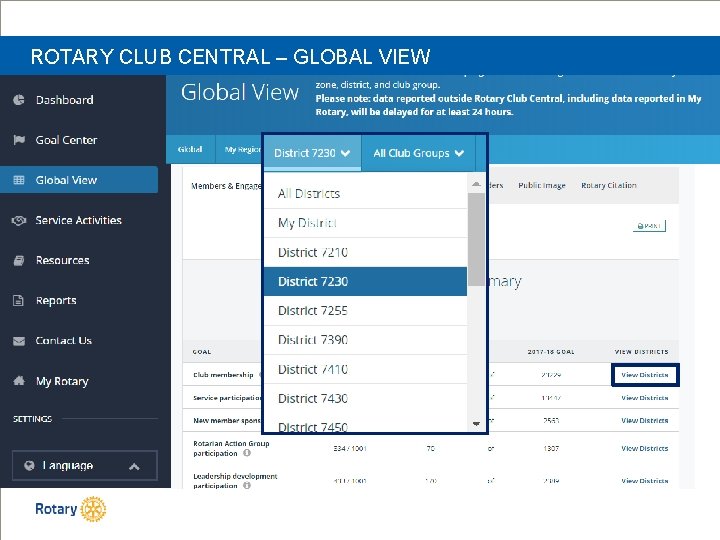This screenshot has height=540, width=720.
Task: Click the Club membership goal row label
Action: click(223, 375)
